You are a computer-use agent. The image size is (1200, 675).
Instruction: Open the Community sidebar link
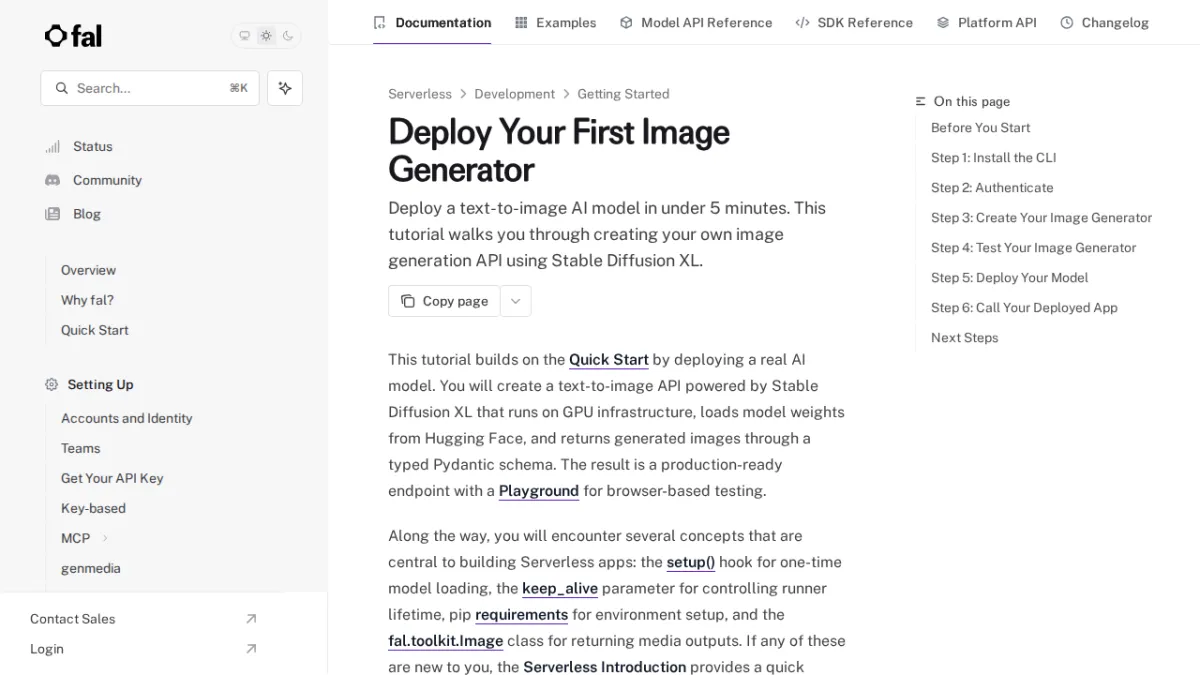point(107,180)
